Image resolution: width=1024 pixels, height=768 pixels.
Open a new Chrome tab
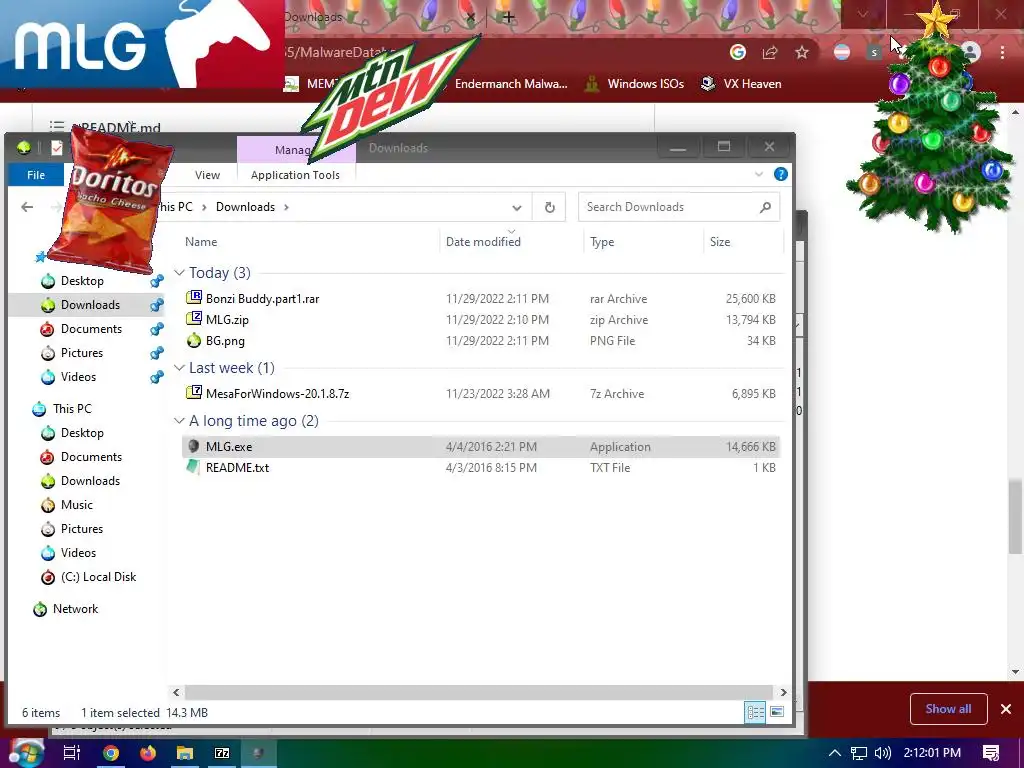[x=509, y=17]
